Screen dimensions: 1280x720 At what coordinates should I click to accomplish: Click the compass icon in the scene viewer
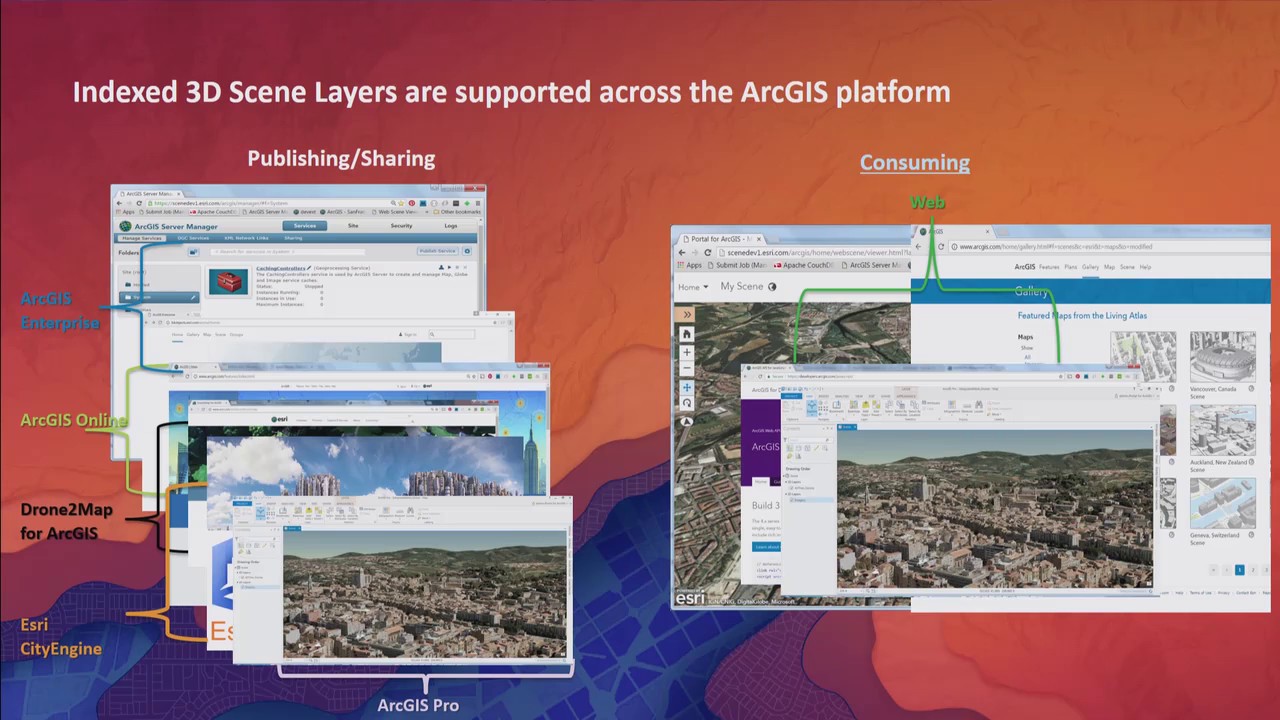point(687,420)
